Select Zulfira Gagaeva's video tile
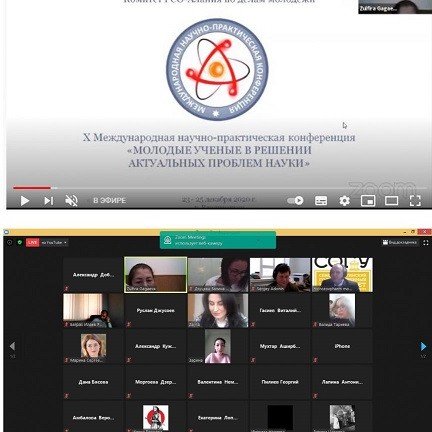Viewport: 432px width, 432px height. point(155,275)
